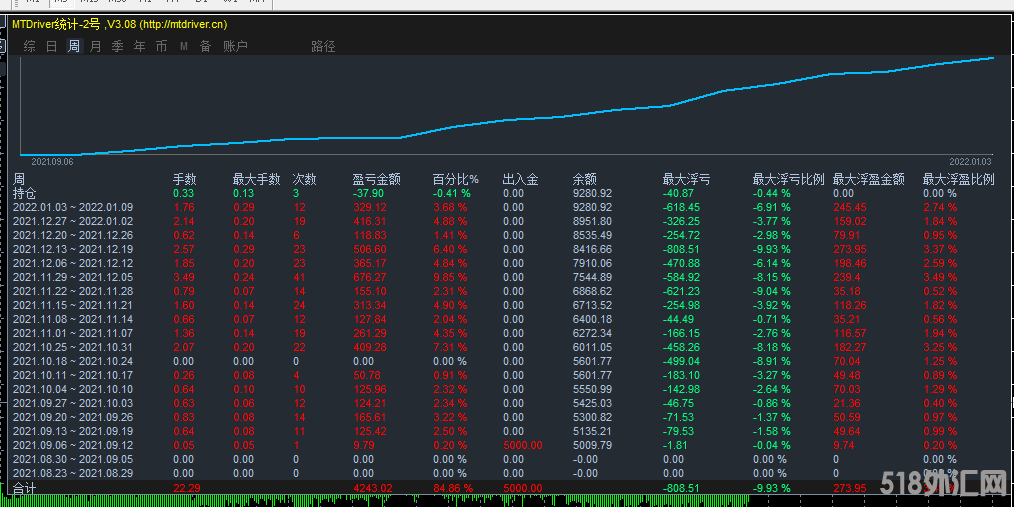Show the 年 yearly statistics tab
Image resolution: width=1014 pixels, height=507 pixels.
139,46
